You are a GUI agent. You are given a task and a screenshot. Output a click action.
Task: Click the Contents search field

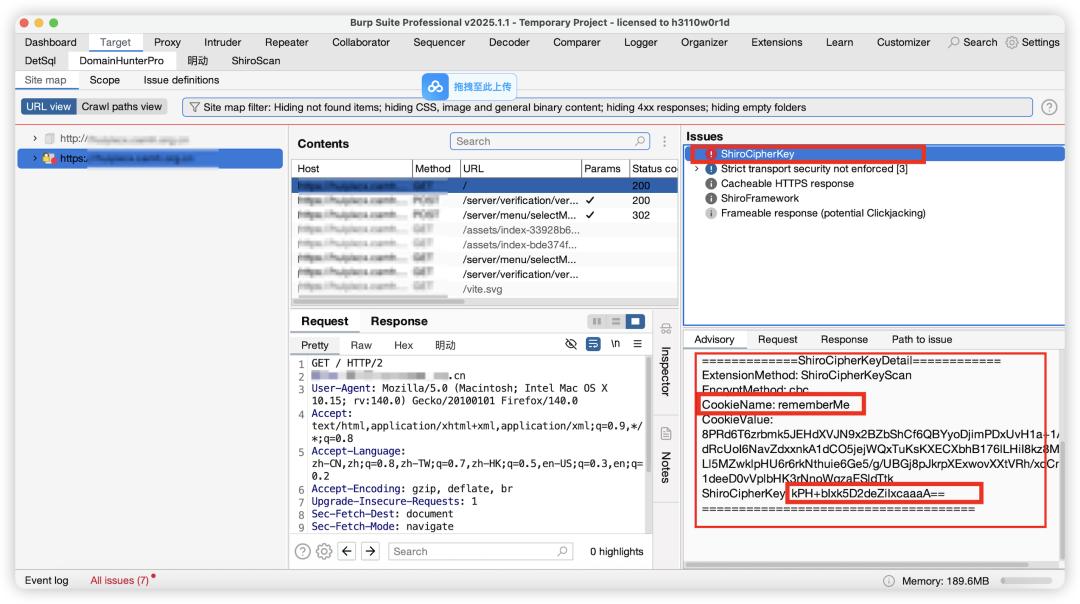(x=550, y=141)
